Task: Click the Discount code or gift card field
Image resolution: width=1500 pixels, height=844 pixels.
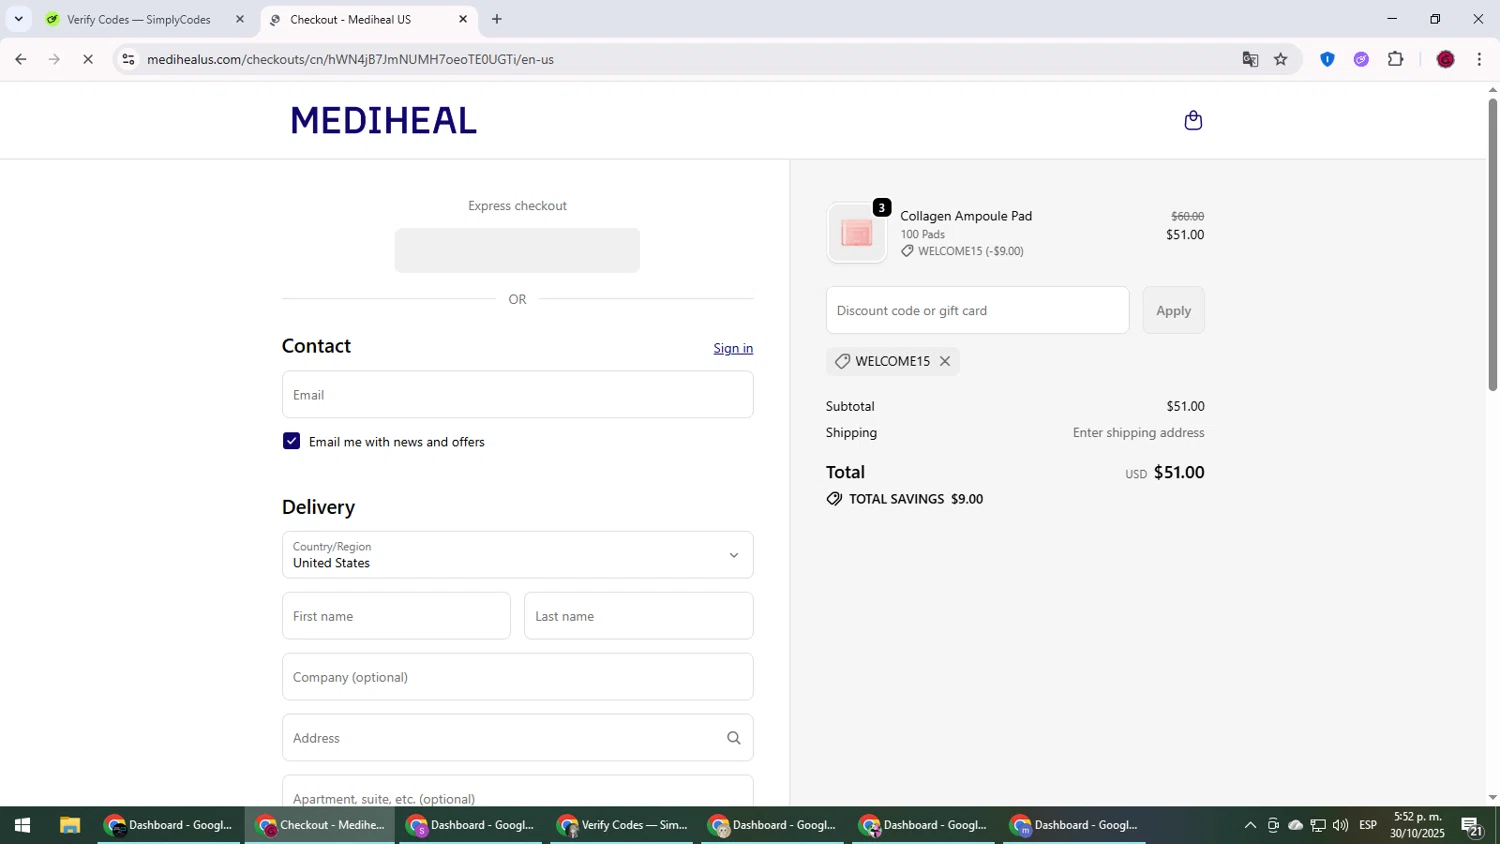Action: pos(977,310)
